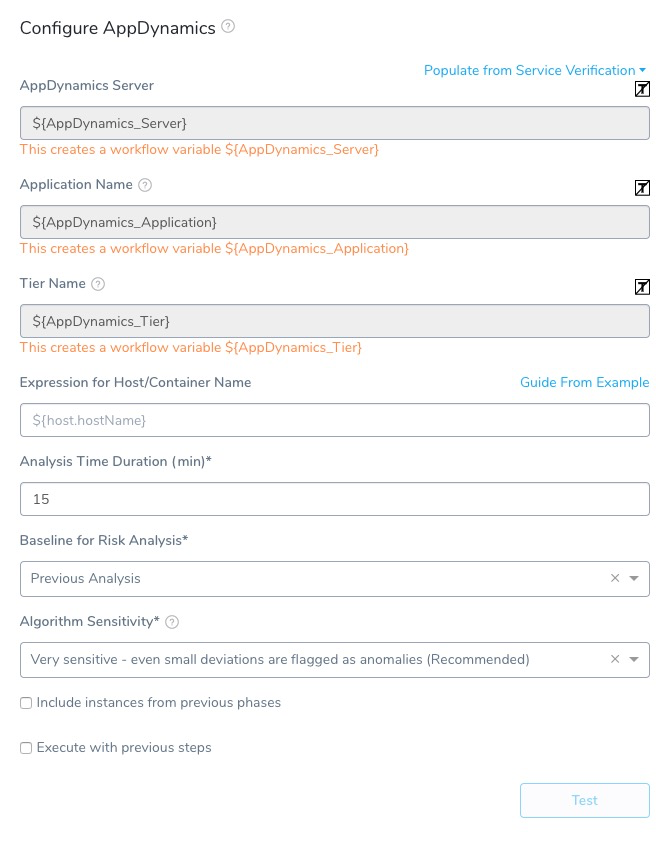The width and height of the screenshot is (671, 841).
Task: Clear the Algorithm Sensitivity selection
Action: pyautogui.click(x=615, y=659)
